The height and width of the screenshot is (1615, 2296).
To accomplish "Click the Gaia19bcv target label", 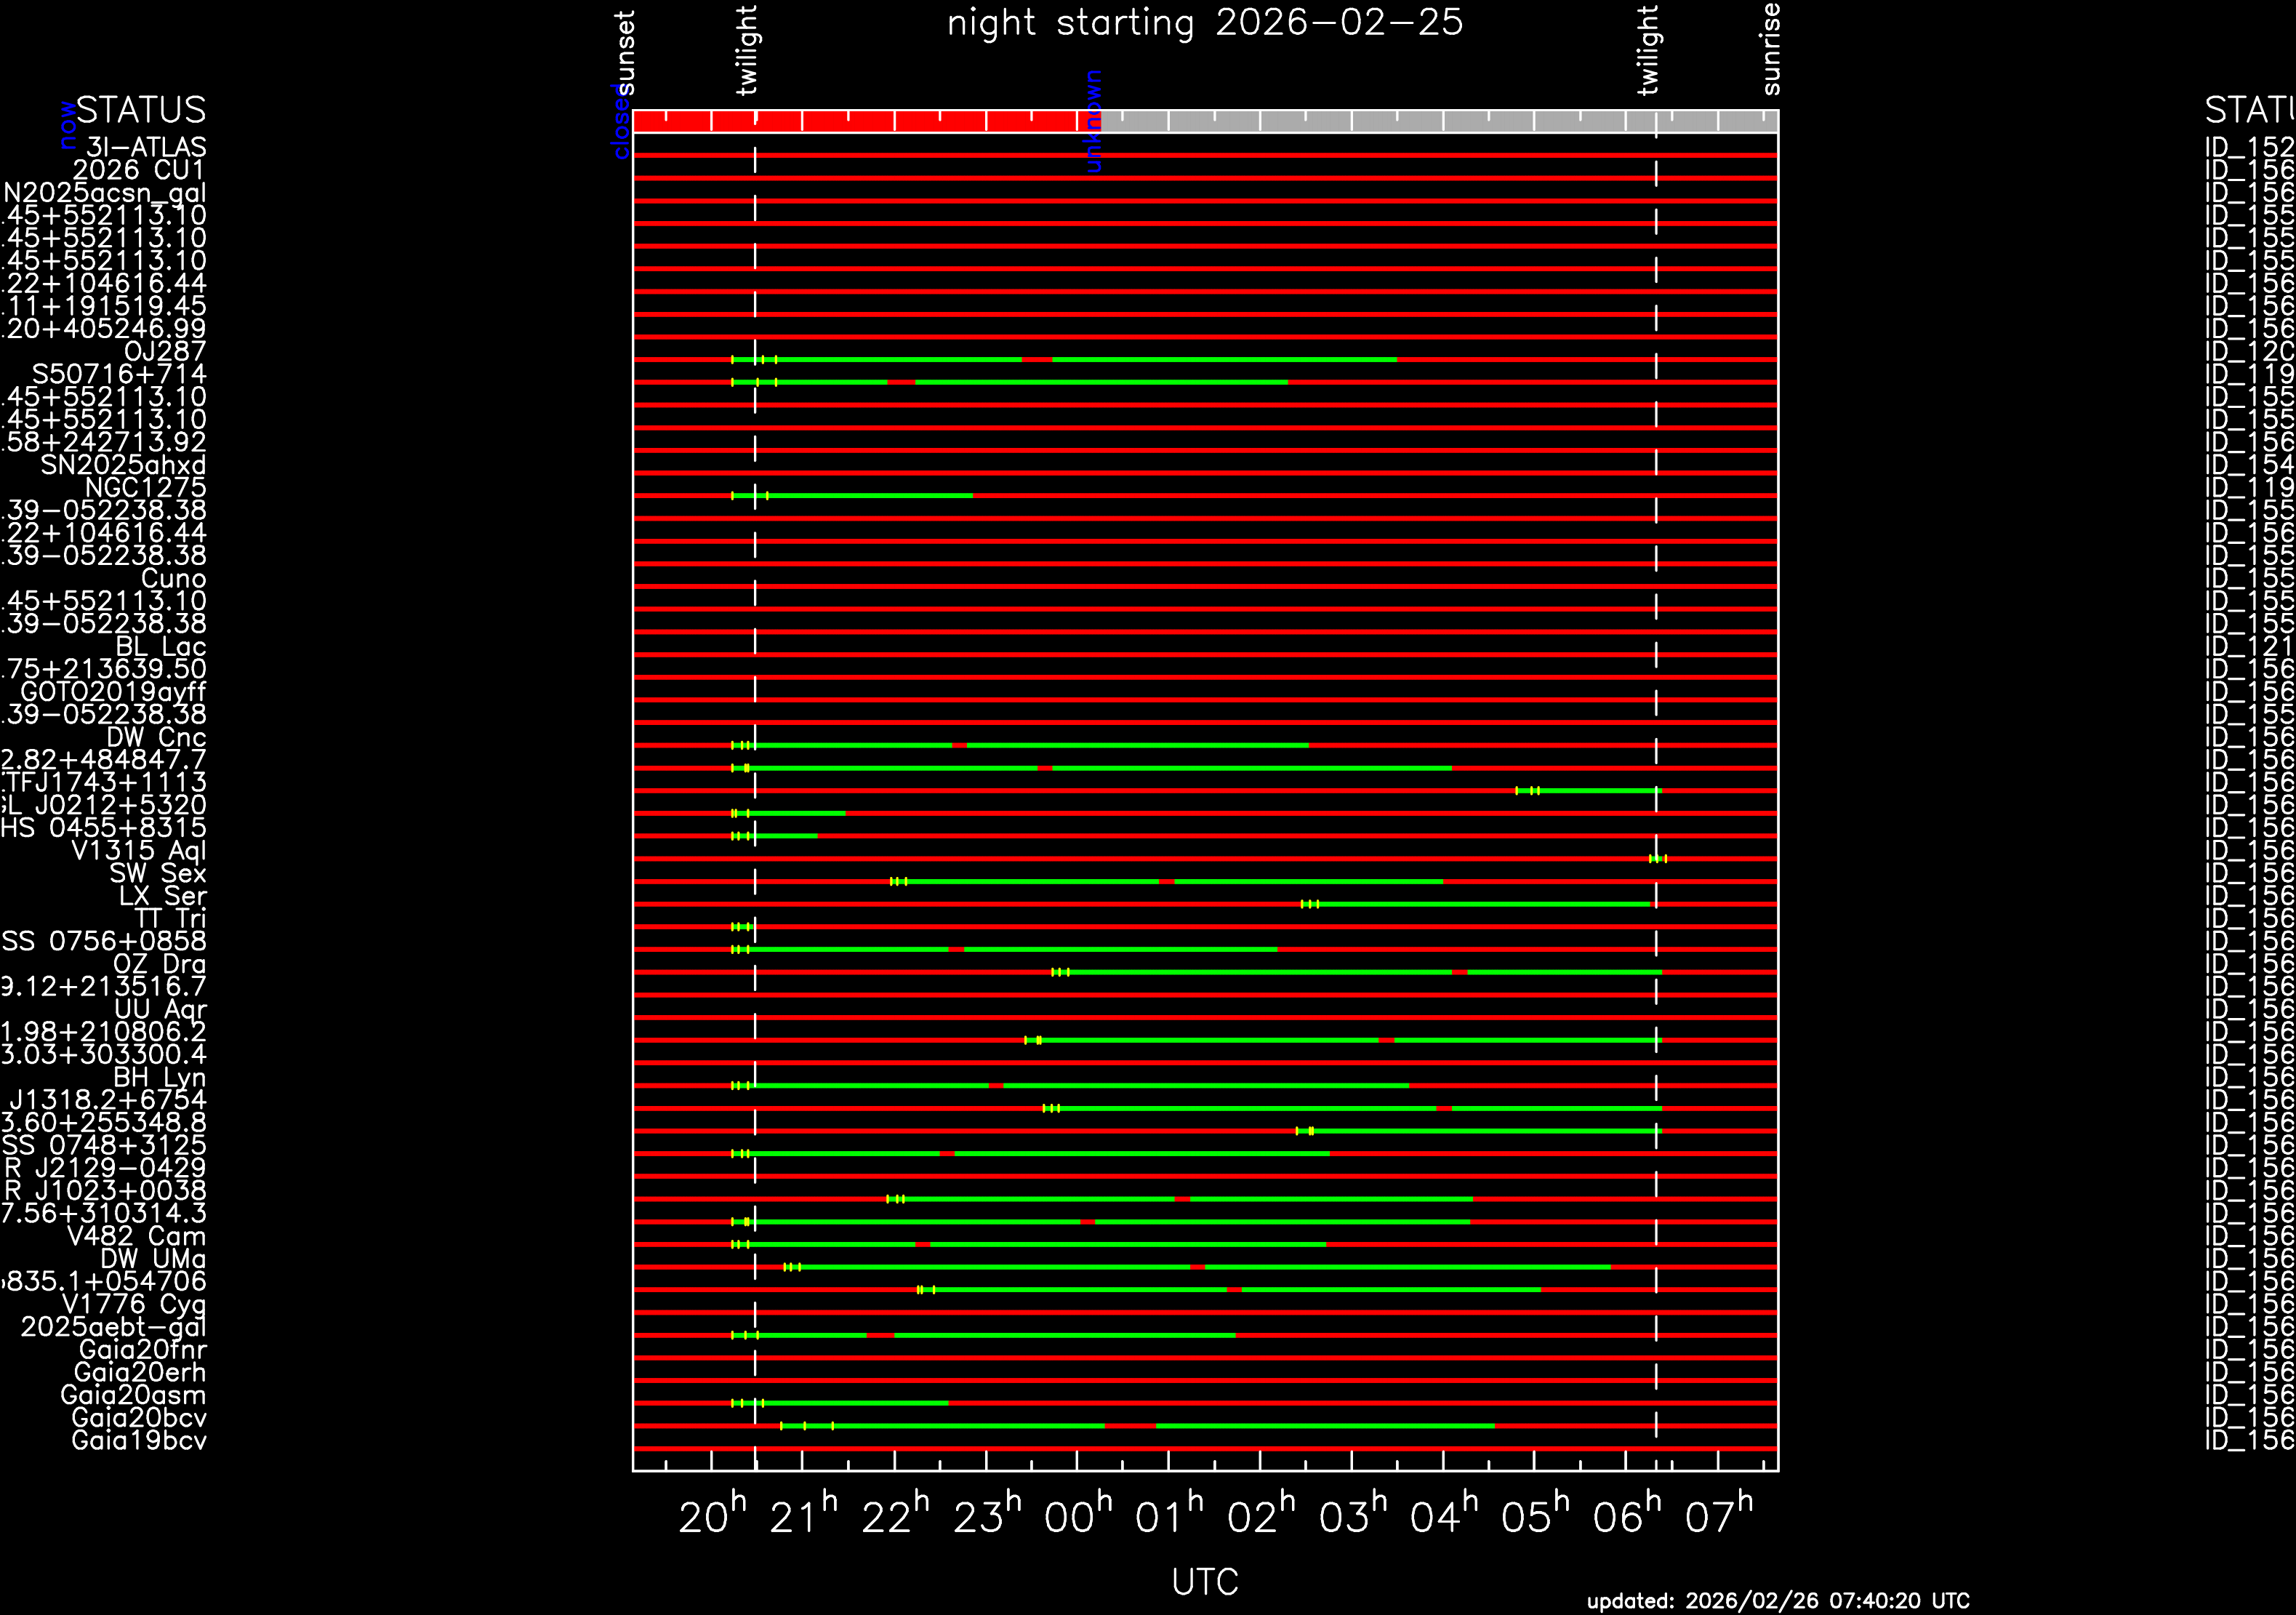I will (138, 1441).
